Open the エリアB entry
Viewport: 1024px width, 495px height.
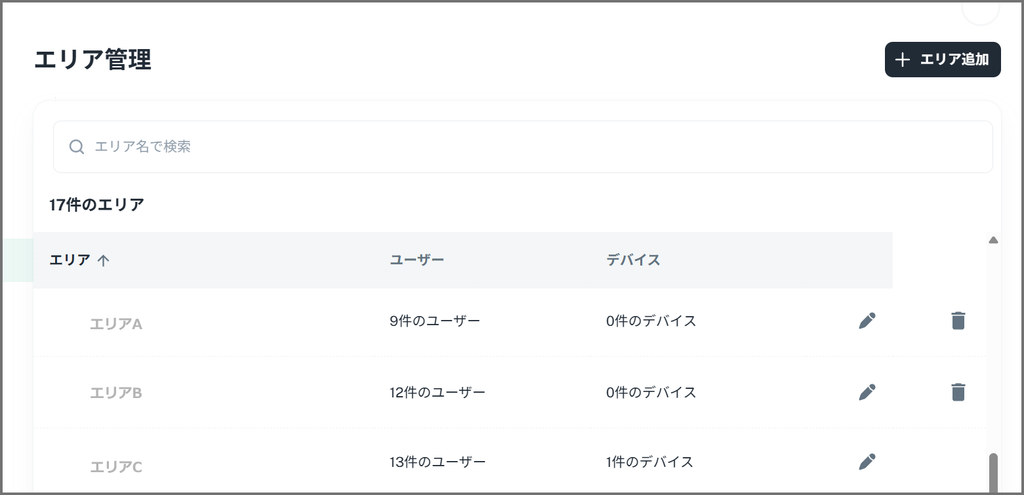pyautogui.click(x=116, y=393)
